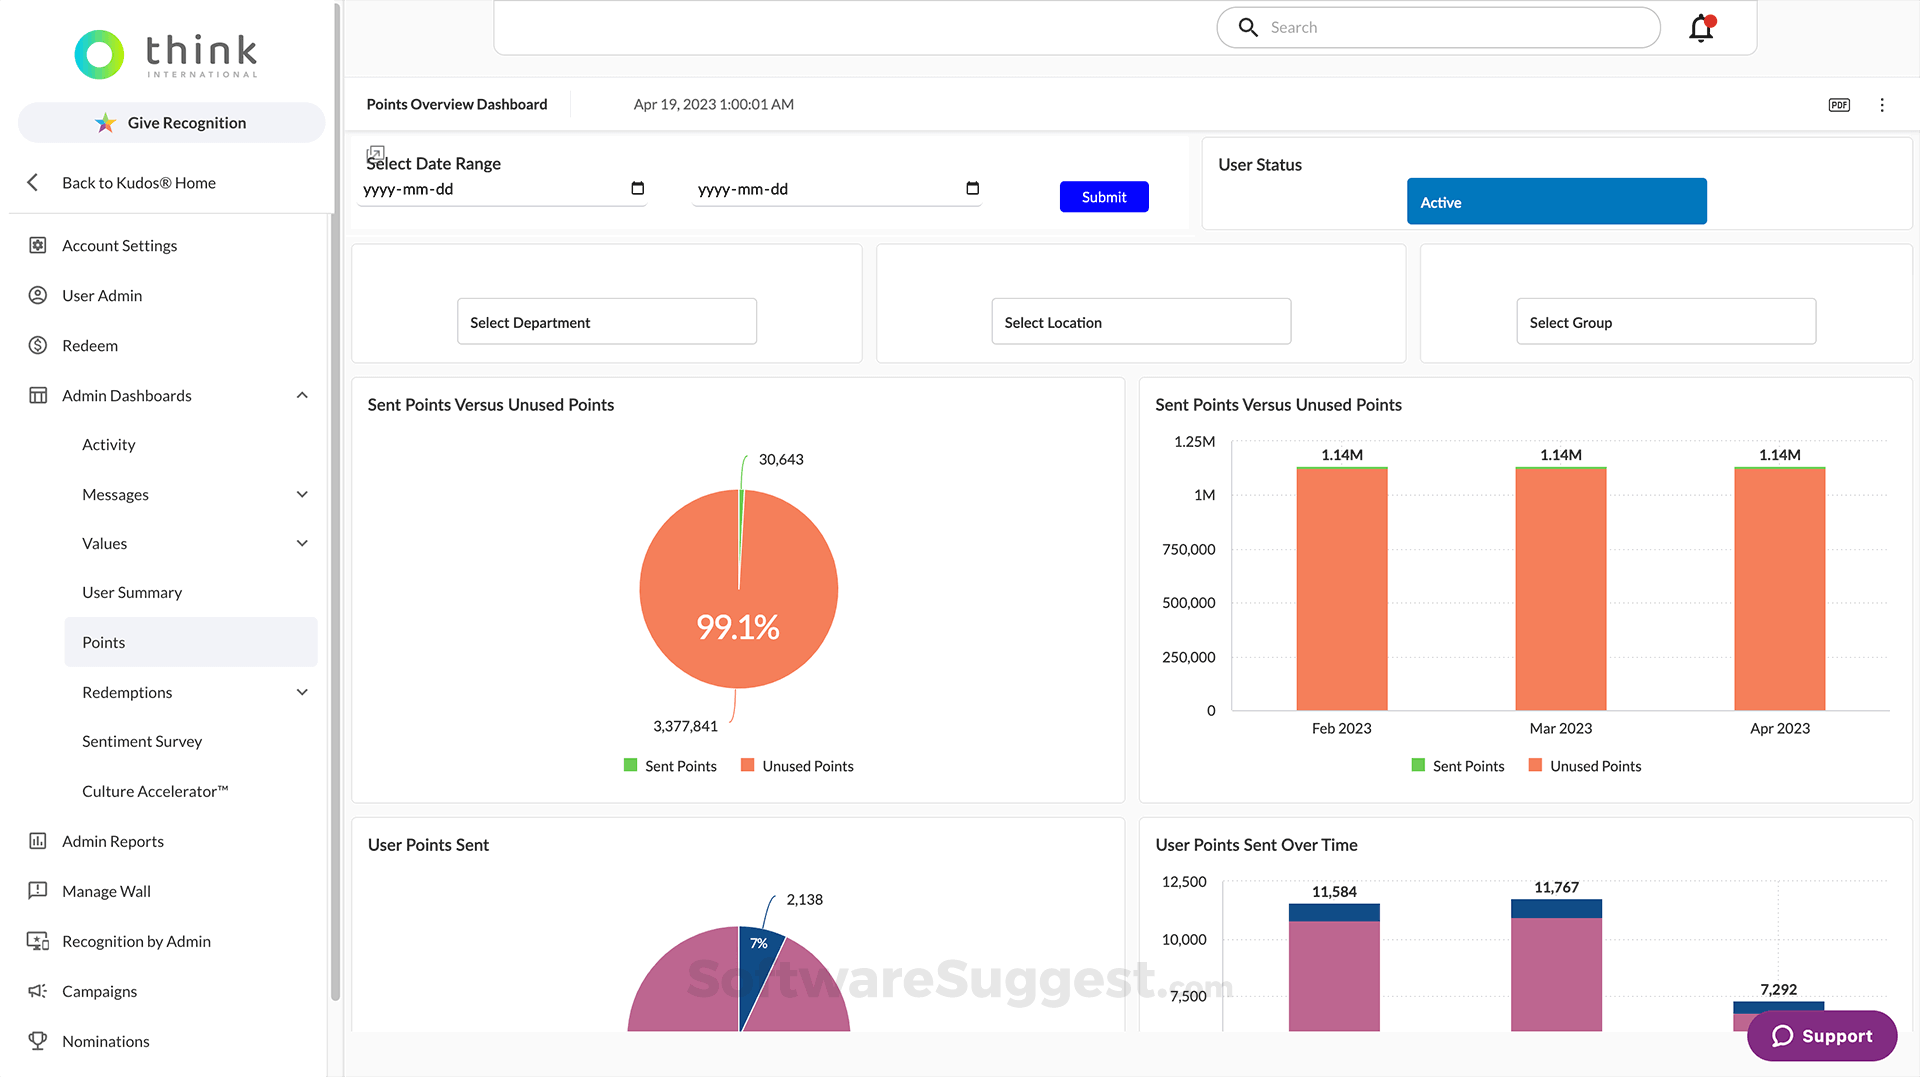Click the notification bell
Image resolution: width=1920 pixels, height=1077 pixels.
[1700, 27]
